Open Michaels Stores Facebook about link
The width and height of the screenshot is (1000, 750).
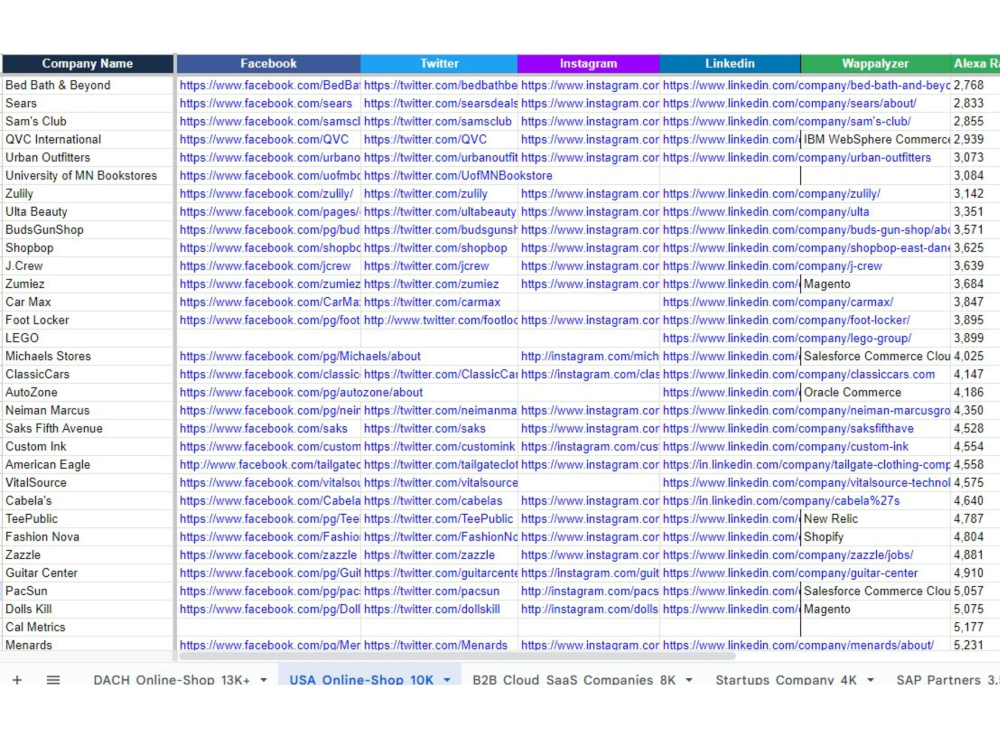point(300,357)
